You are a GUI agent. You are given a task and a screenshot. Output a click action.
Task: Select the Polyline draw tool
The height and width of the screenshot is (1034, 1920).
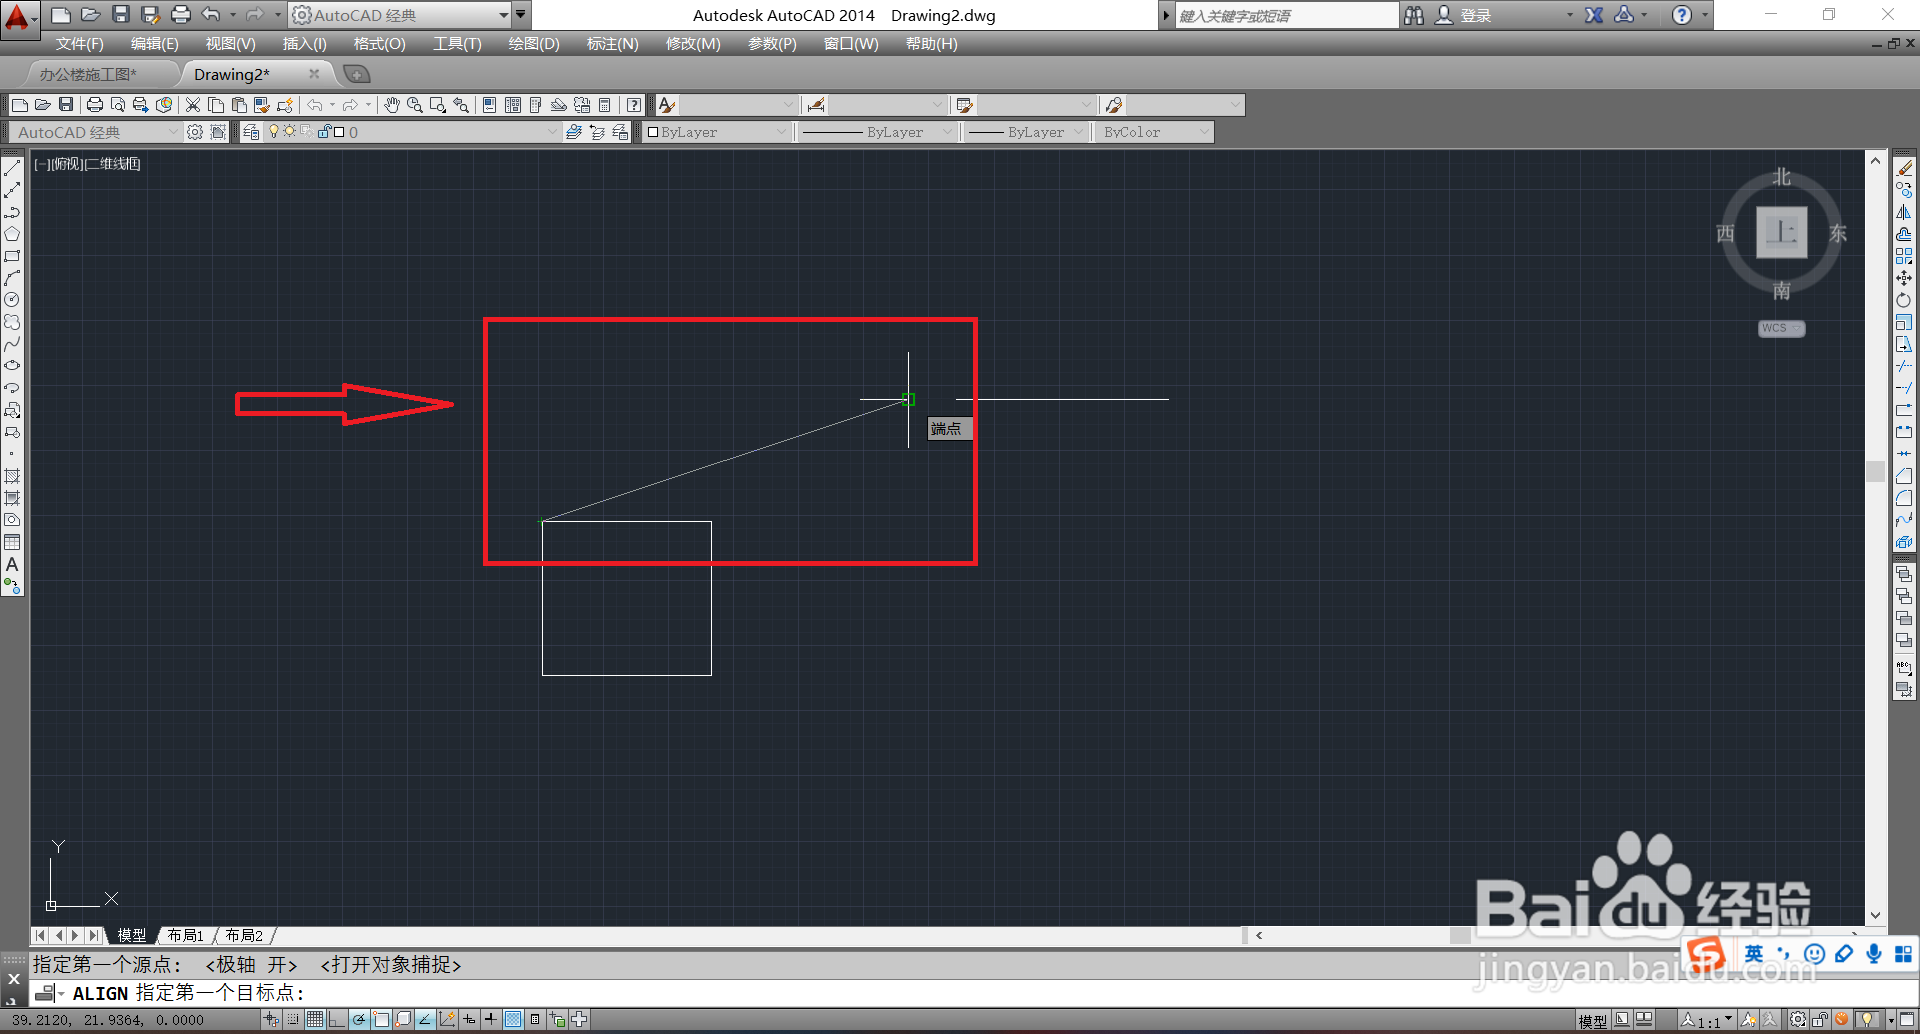click(x=12, y=212)
